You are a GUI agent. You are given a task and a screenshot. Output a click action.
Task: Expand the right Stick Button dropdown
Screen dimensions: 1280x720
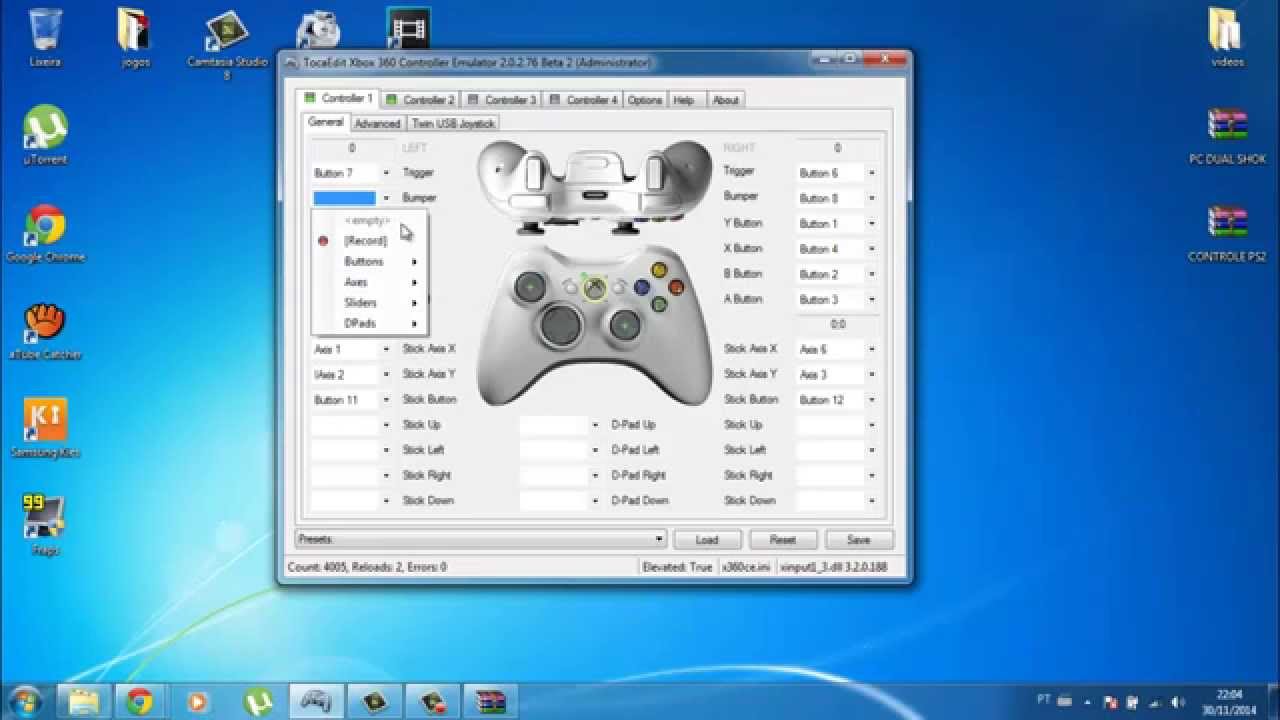871,399
